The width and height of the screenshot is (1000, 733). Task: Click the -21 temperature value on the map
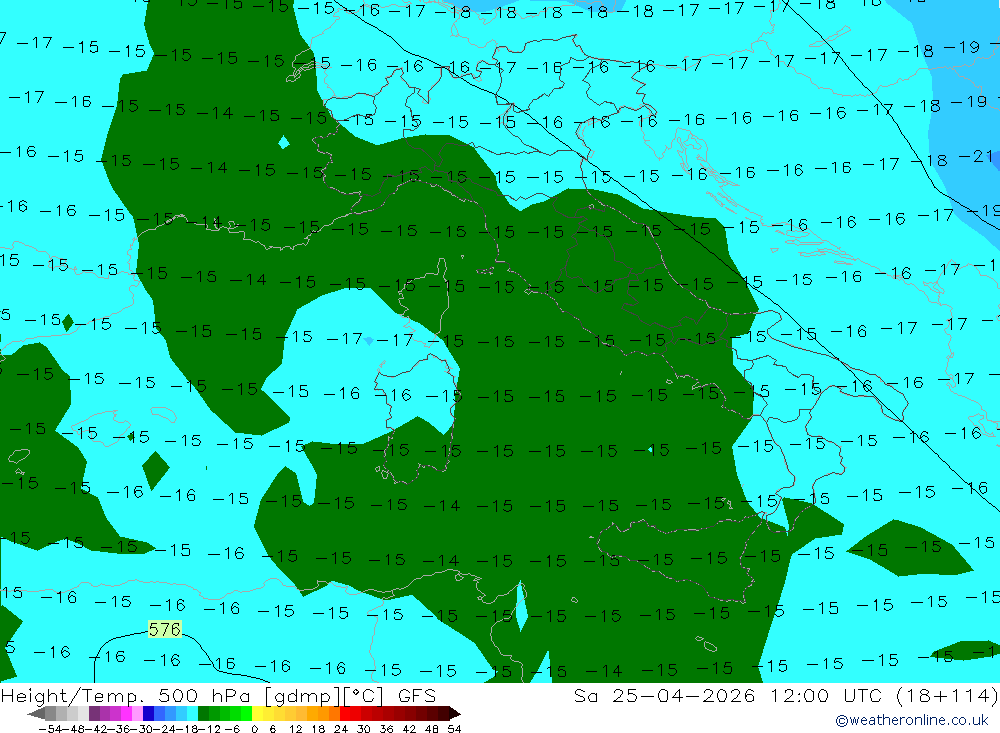pyautogui.click(x=976, y=156)
